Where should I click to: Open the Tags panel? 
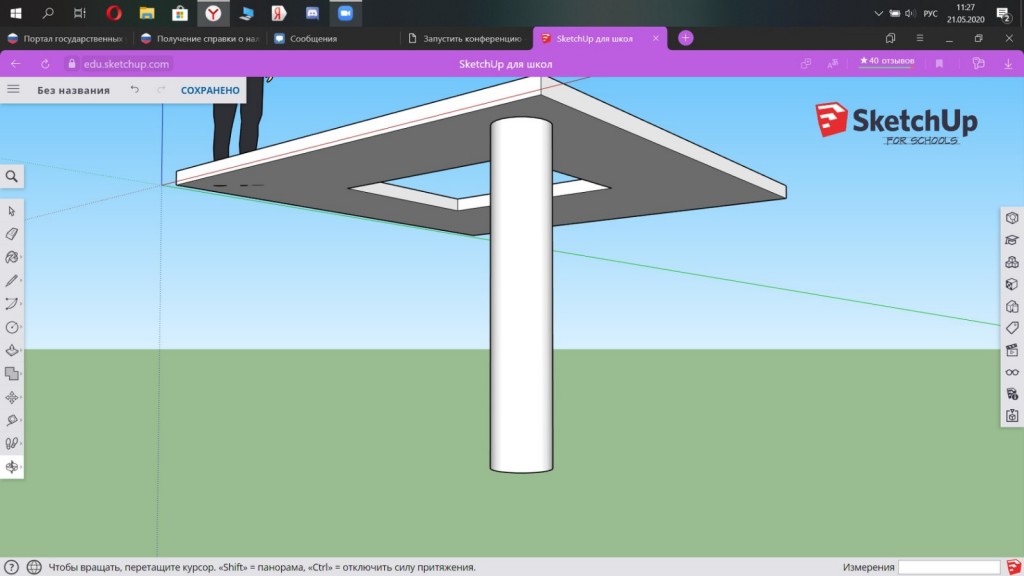1012,328
